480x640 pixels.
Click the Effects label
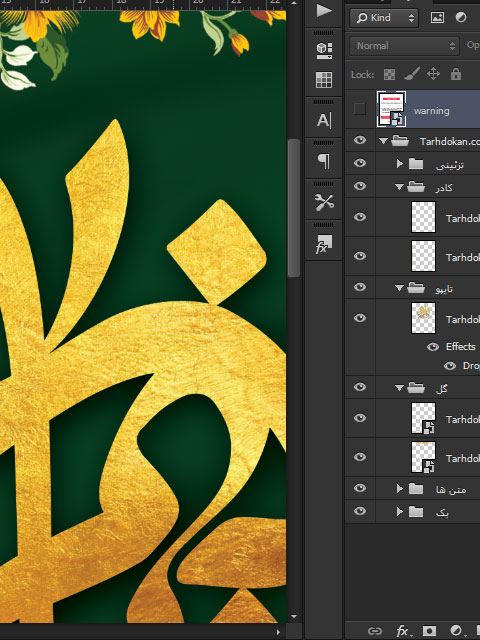460,347
